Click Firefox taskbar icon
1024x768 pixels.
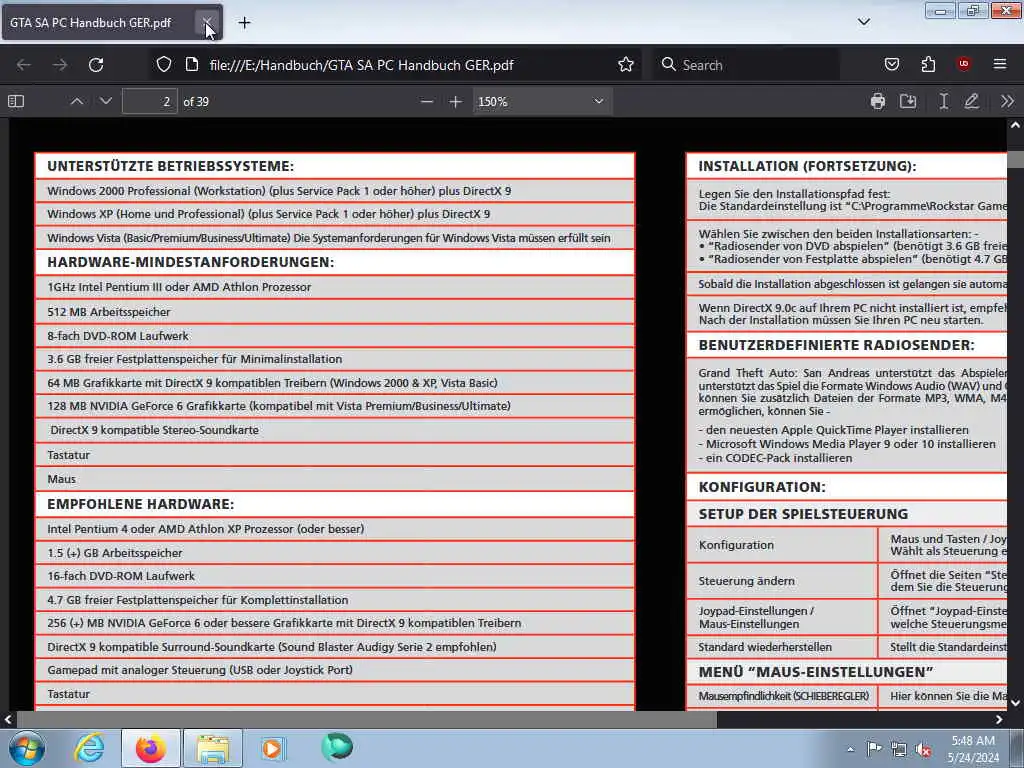[x=151, y=748]
